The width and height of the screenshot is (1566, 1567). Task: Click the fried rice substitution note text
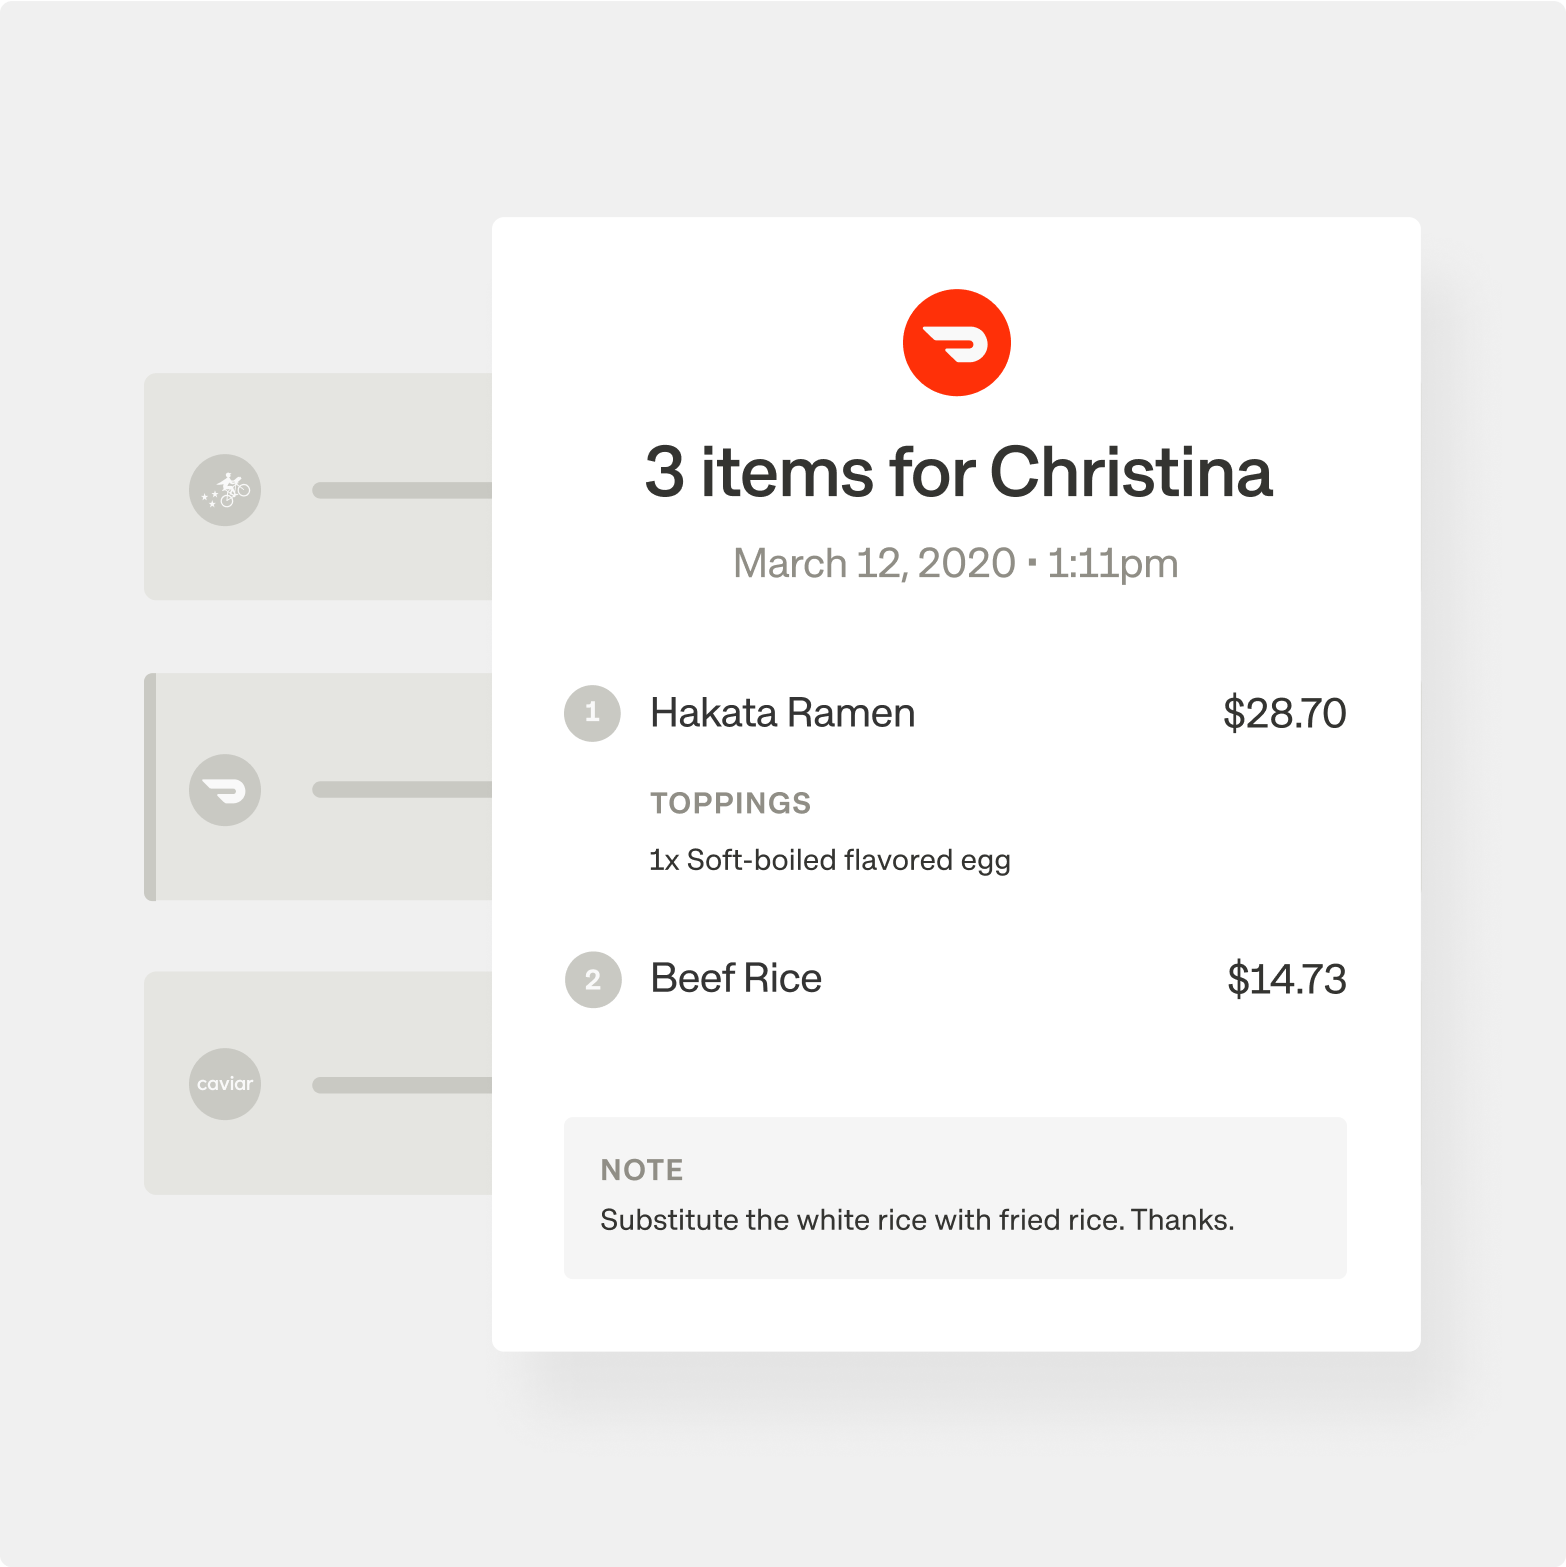click(917, 1220)
